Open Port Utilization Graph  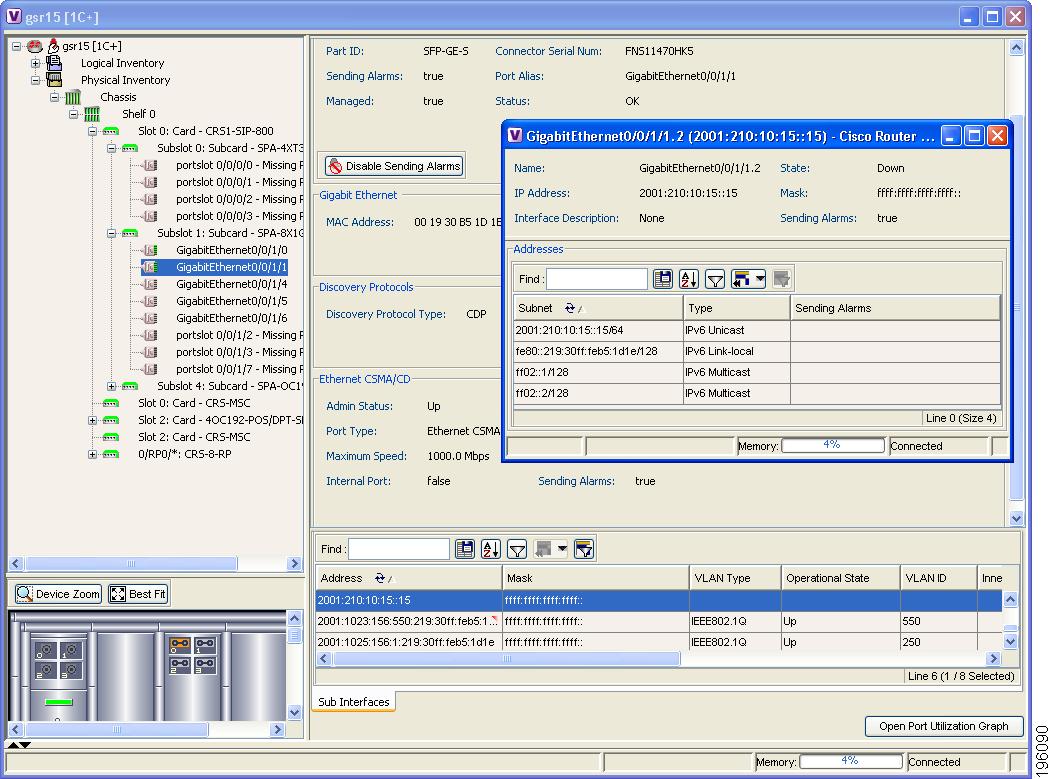click(944, 726)
